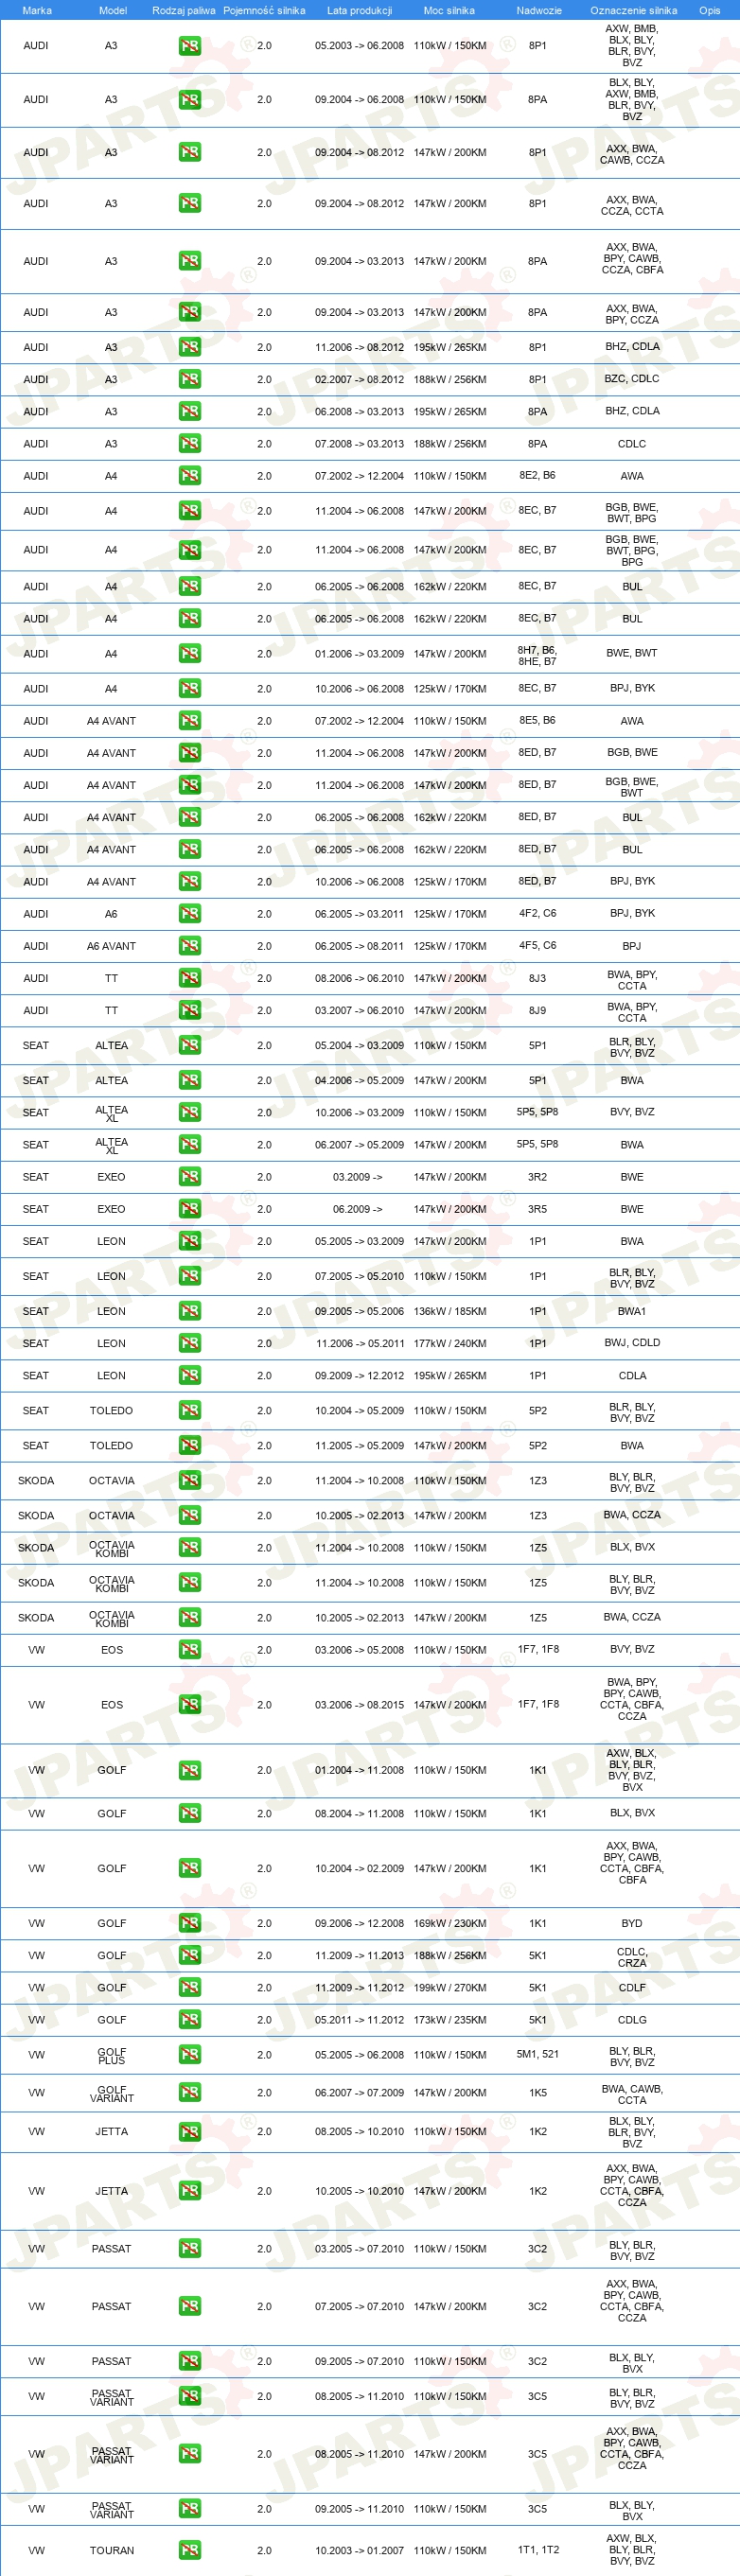Click fuel icon in Seat Exeo 3R5 row
This screenshot has width=740, height=2576.
tap(189, 1208)
